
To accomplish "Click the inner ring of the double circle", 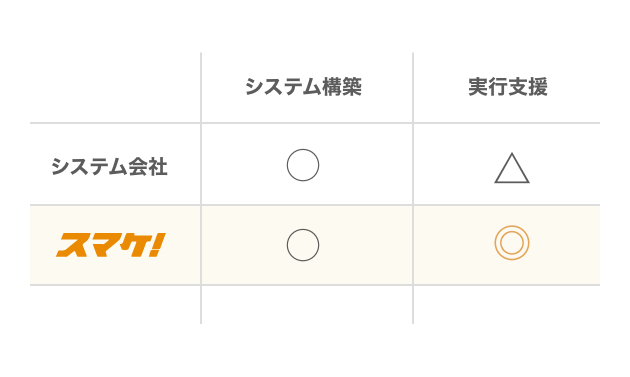I will click(511, 243).
